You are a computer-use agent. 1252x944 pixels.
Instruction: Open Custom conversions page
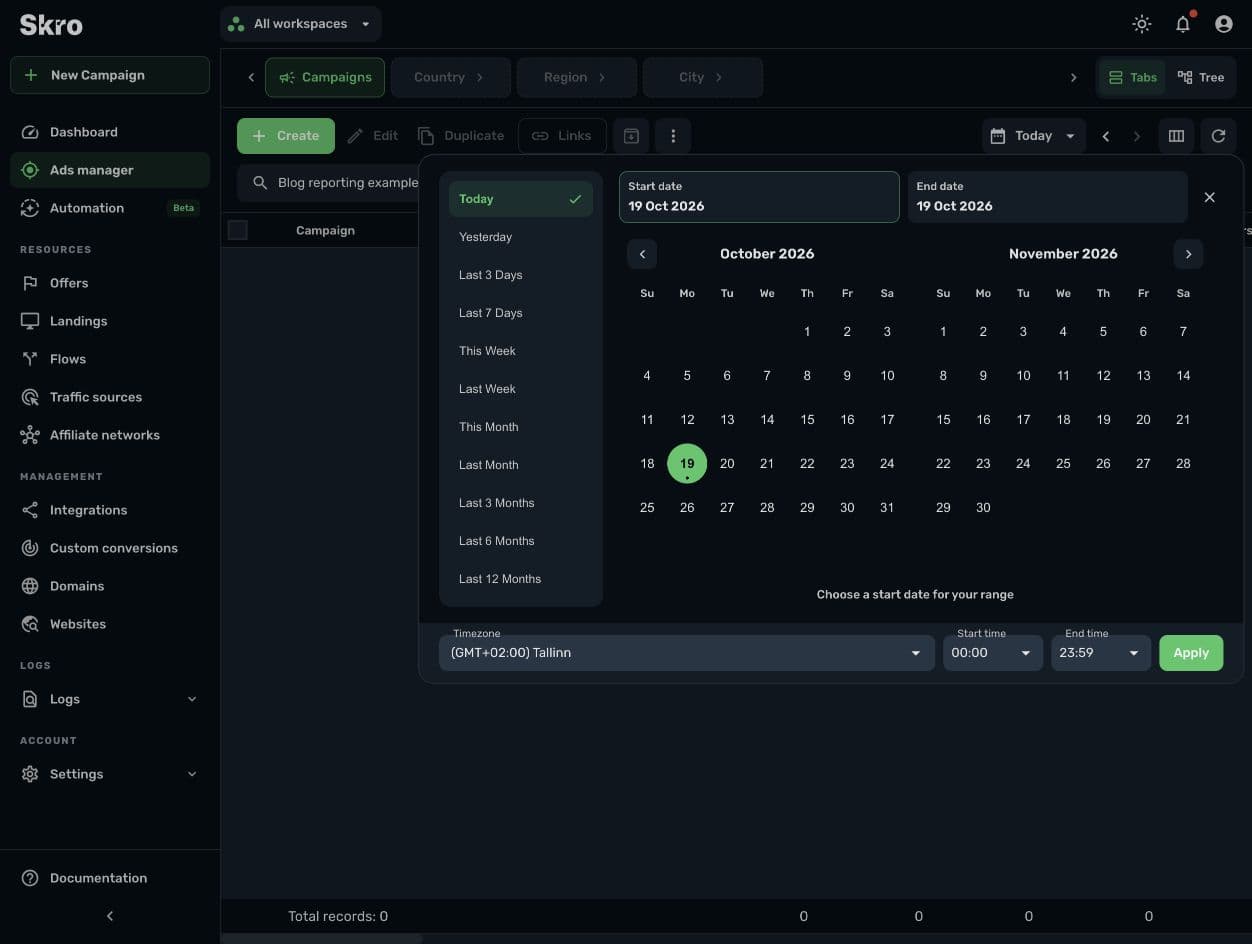click(x=110, y=548)
